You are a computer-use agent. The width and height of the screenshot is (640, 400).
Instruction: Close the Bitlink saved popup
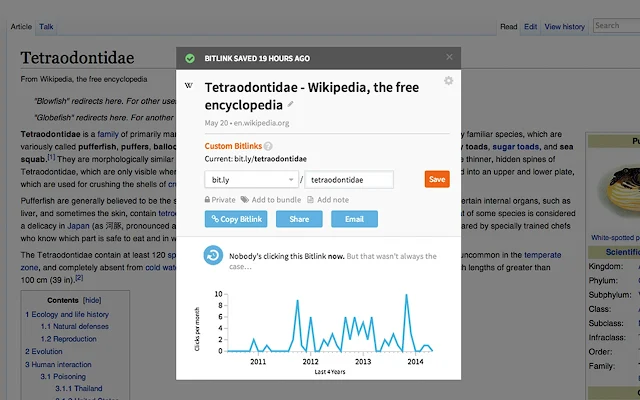(449, 58)
